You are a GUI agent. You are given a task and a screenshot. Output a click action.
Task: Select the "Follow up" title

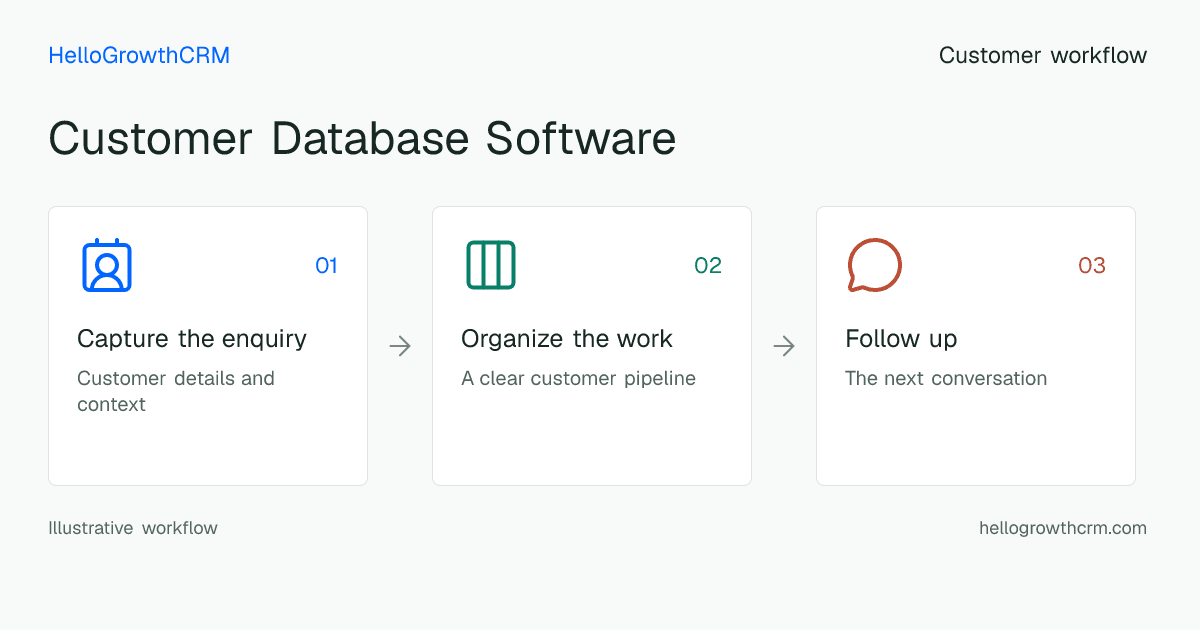click(x=901, y=339)
